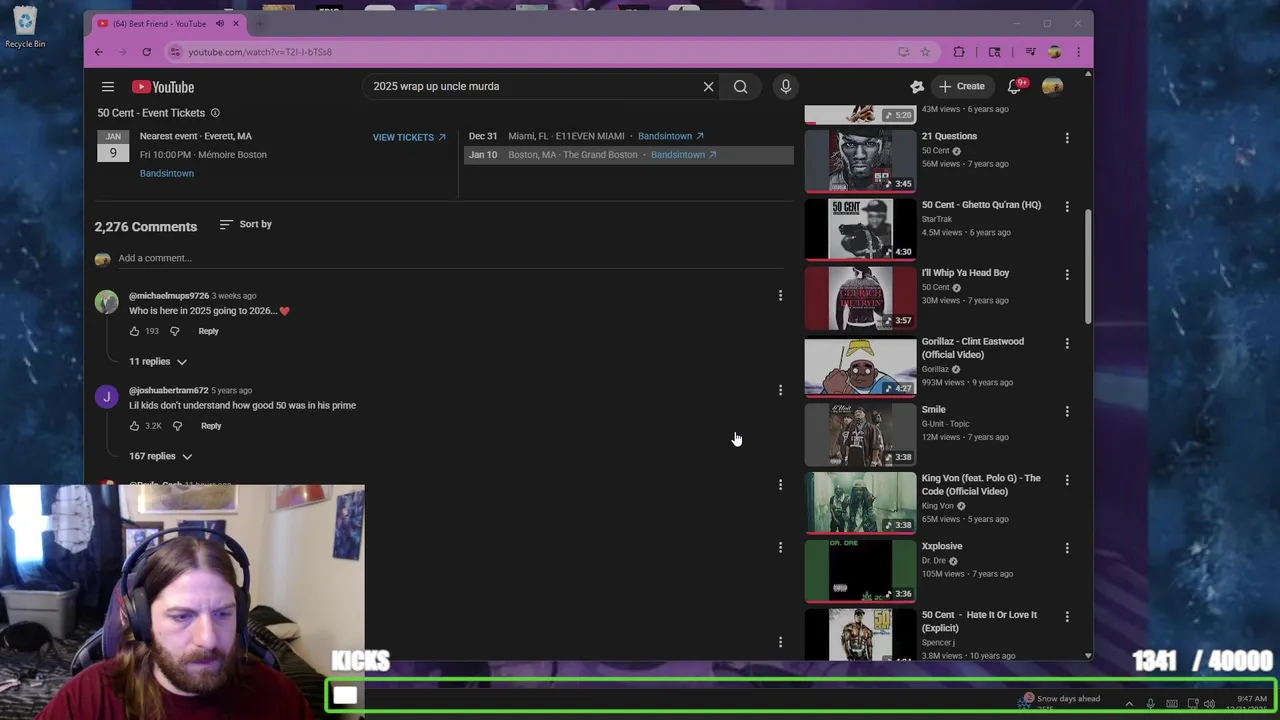
Task: Open @michaelmups9726 channel link
Action: (x=169, y=296)
